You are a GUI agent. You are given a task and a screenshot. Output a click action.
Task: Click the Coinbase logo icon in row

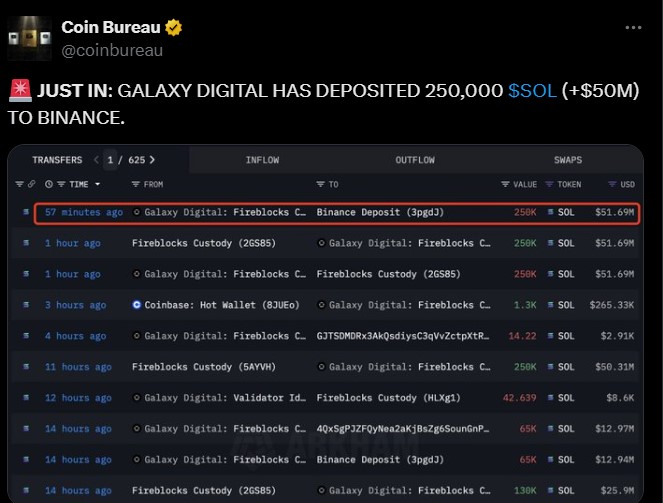(x=137, y=304)
